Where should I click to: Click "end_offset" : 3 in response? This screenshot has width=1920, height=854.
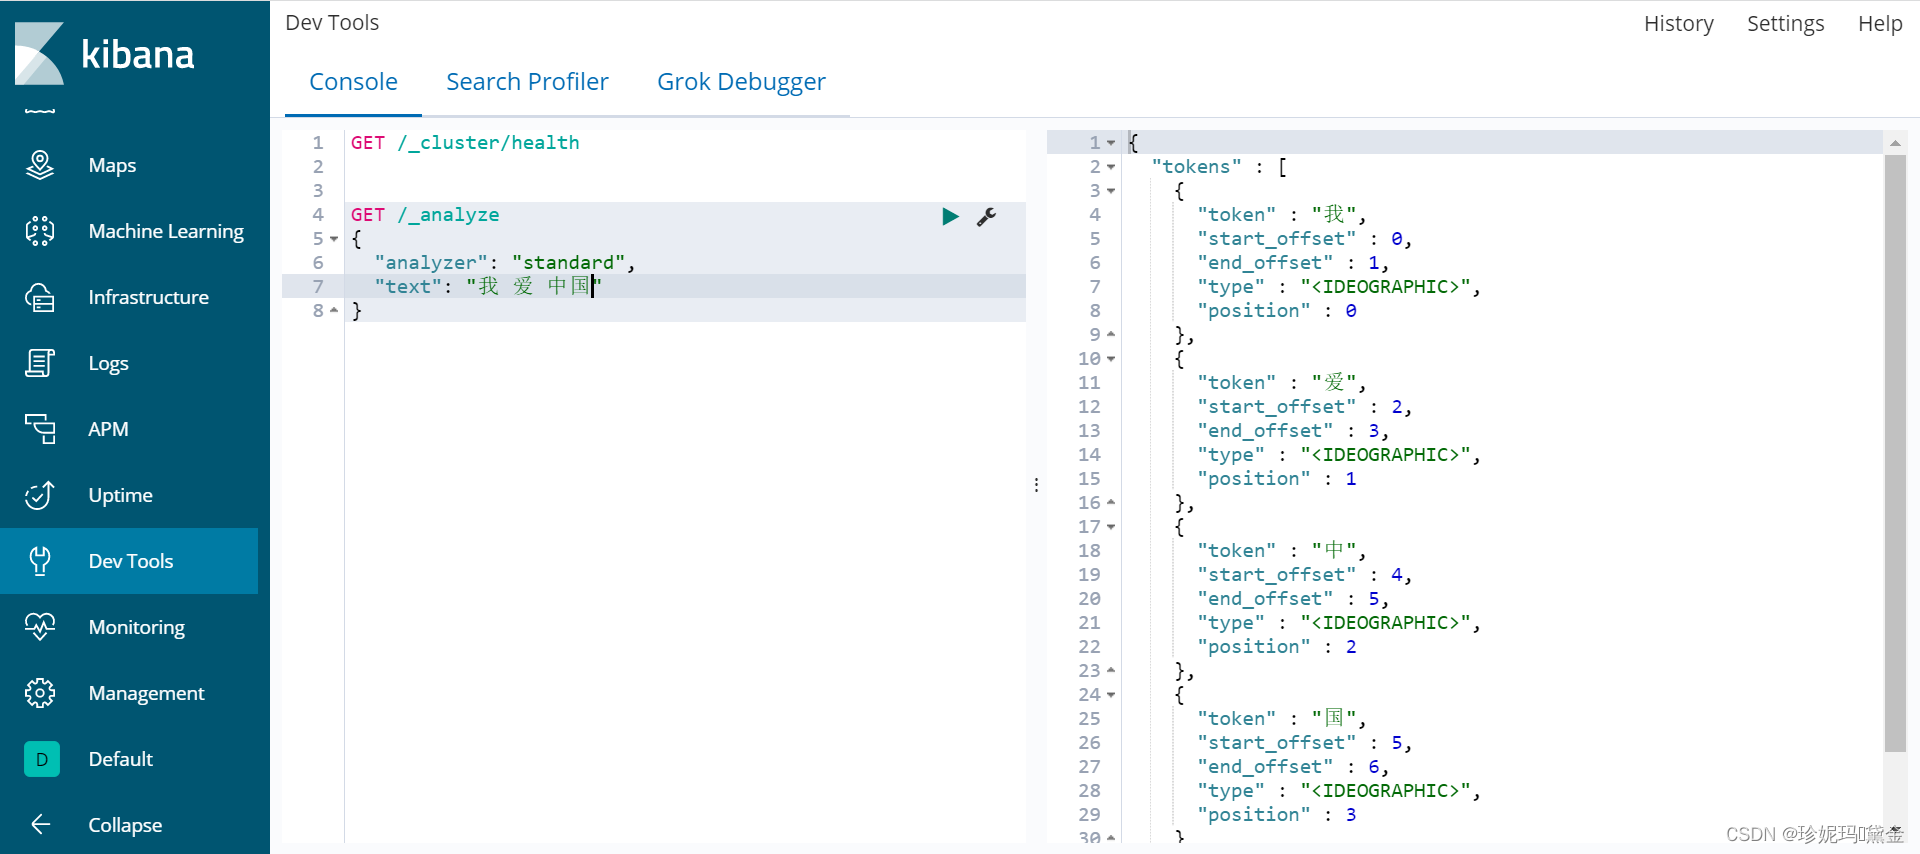tap(1293, 431)
